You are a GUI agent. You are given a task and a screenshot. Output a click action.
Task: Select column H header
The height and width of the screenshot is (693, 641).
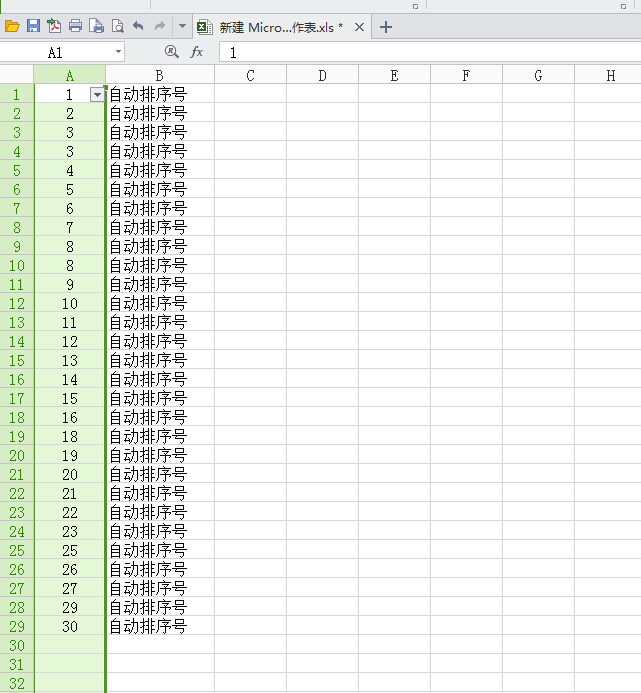[x=608, y=76]
